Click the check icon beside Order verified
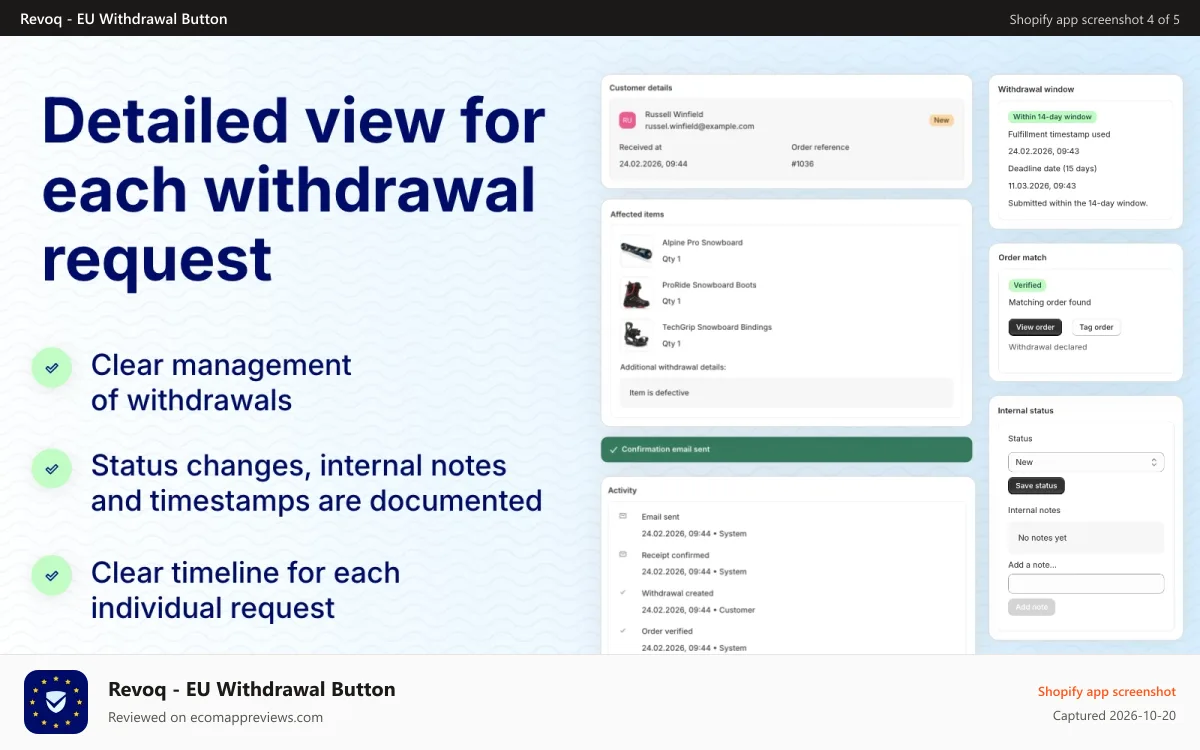 click(x=623, y=630)
